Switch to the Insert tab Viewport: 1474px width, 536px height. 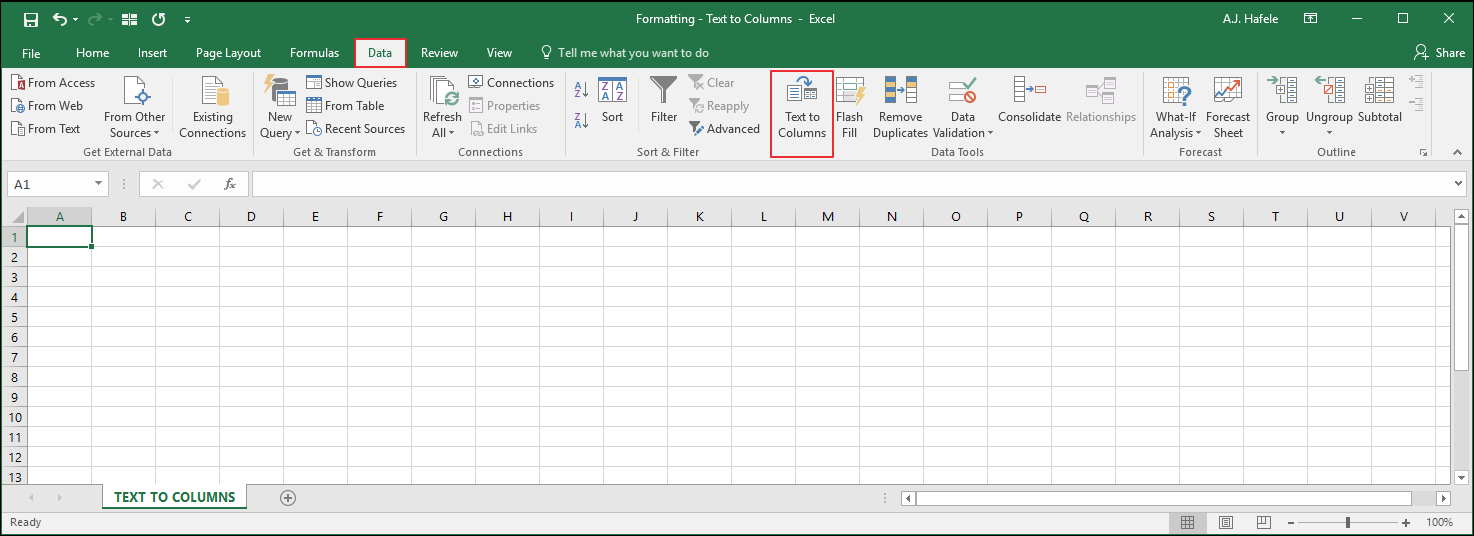tap(153, 53)
